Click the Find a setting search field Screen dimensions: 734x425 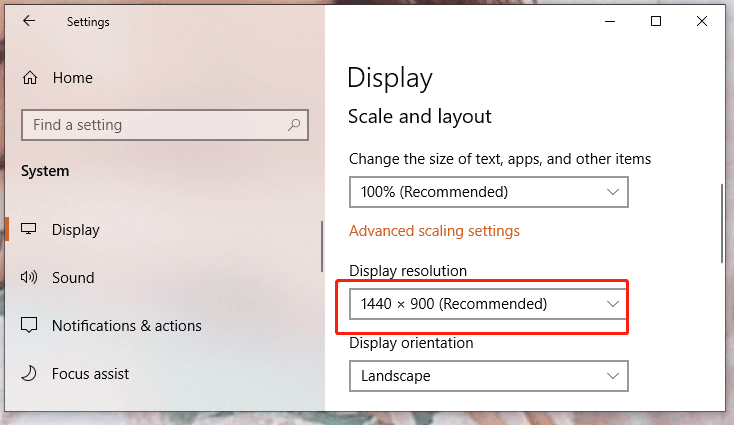[165, 125]
